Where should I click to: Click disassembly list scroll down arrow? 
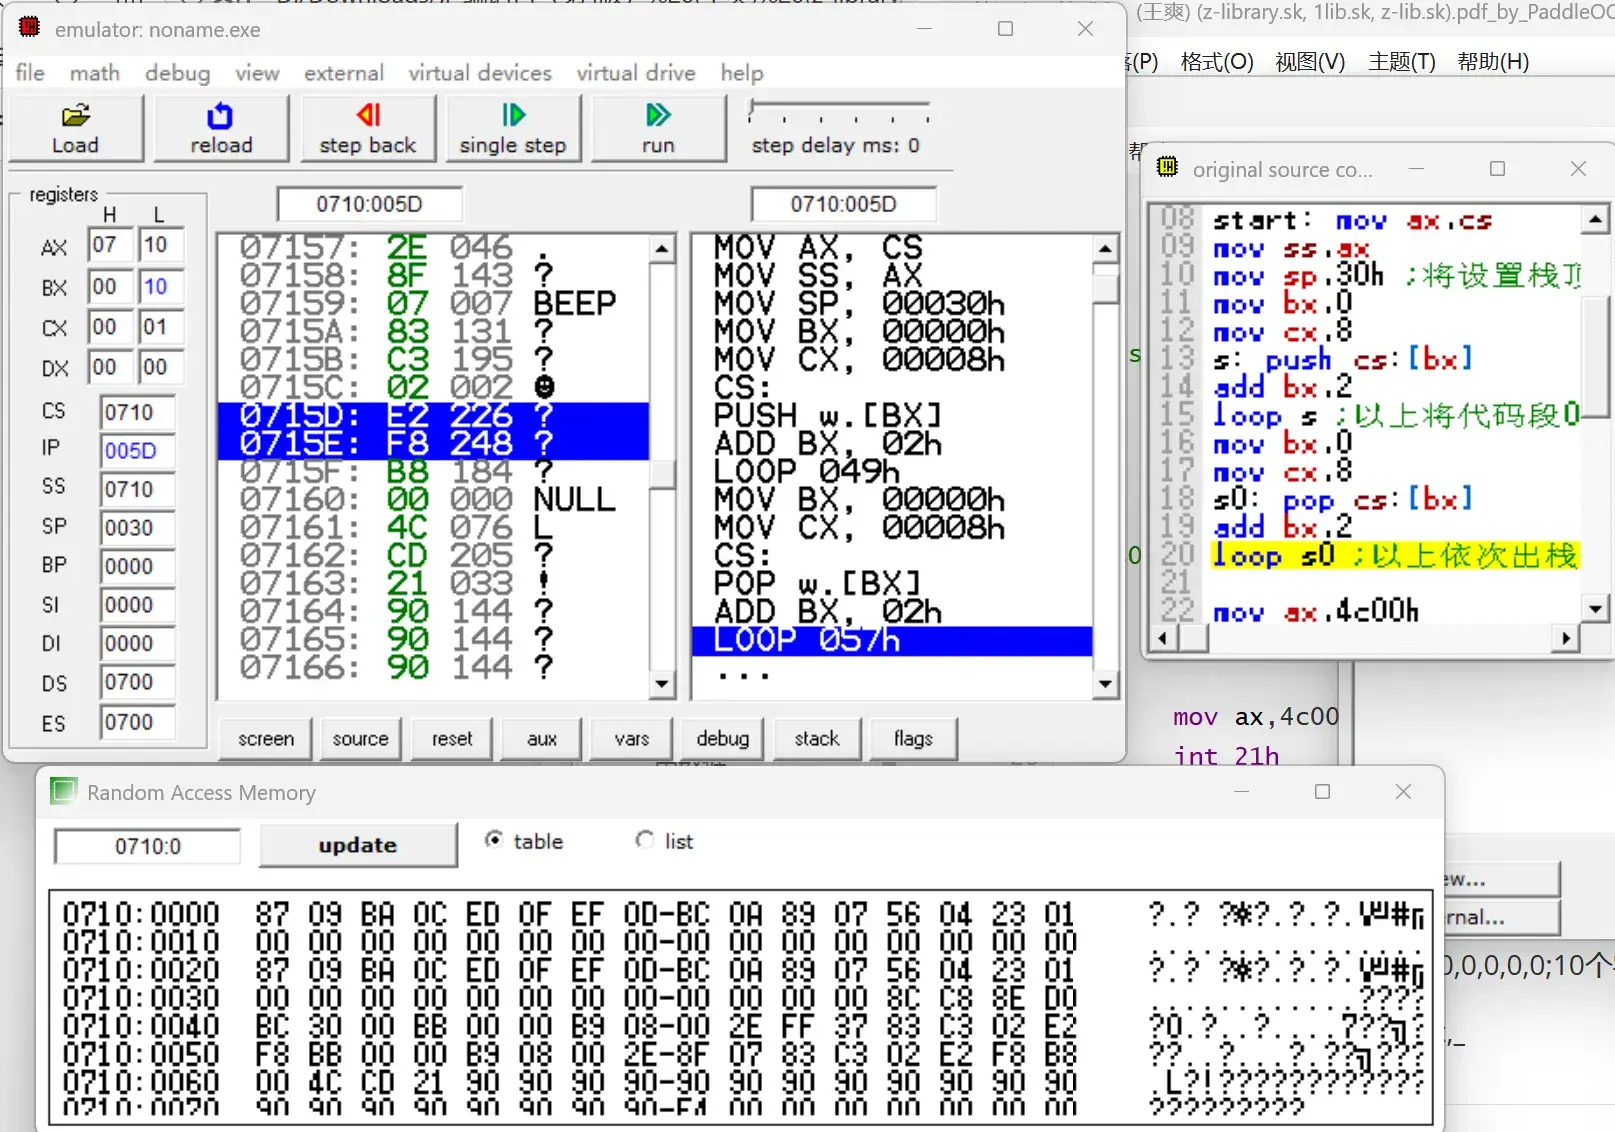point(1105,684)
